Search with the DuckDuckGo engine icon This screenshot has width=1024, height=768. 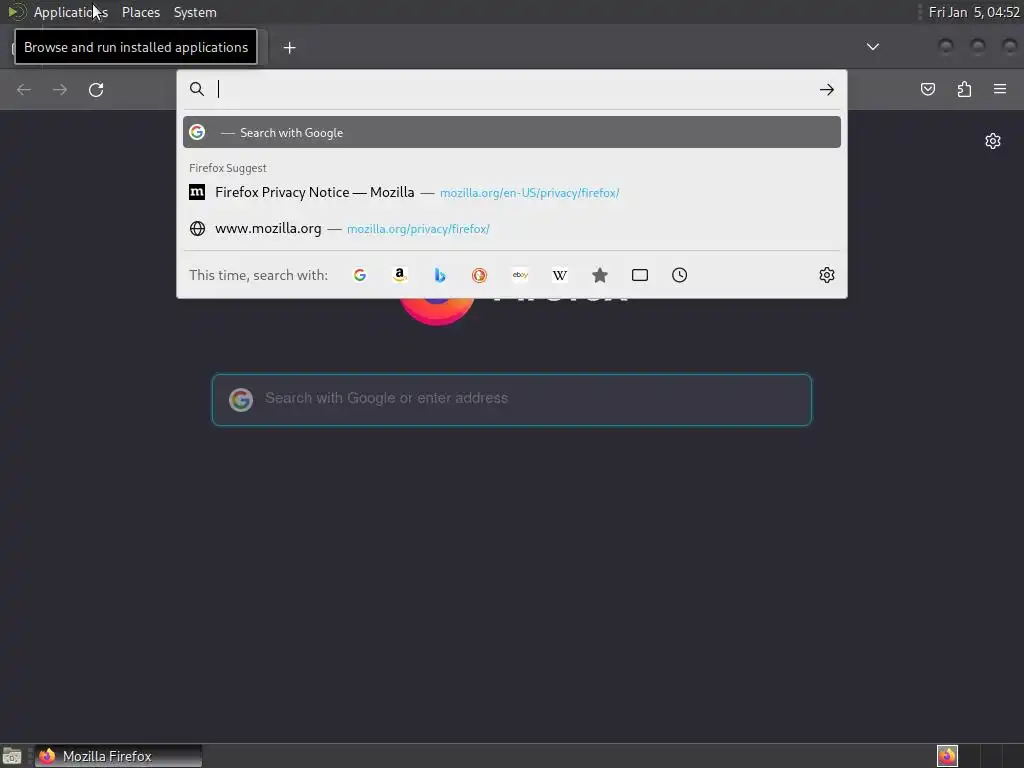pyautogui.click(x=479, y=275)
